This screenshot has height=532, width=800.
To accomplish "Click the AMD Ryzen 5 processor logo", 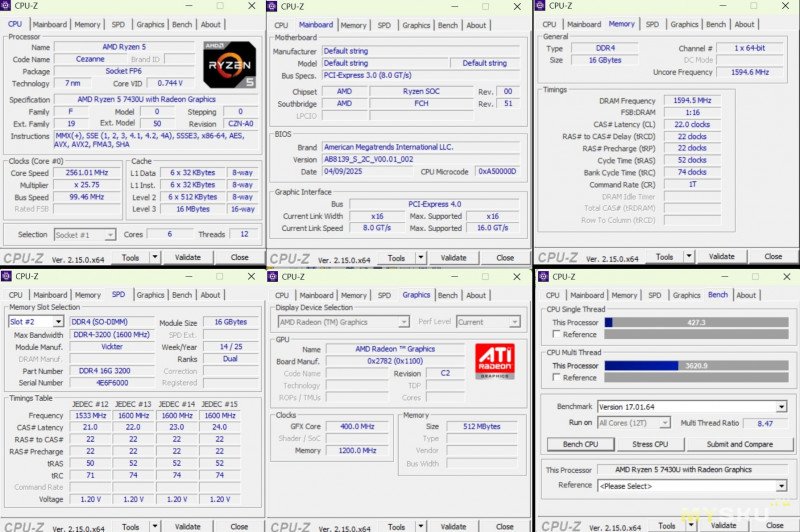I will coord(229,64).
